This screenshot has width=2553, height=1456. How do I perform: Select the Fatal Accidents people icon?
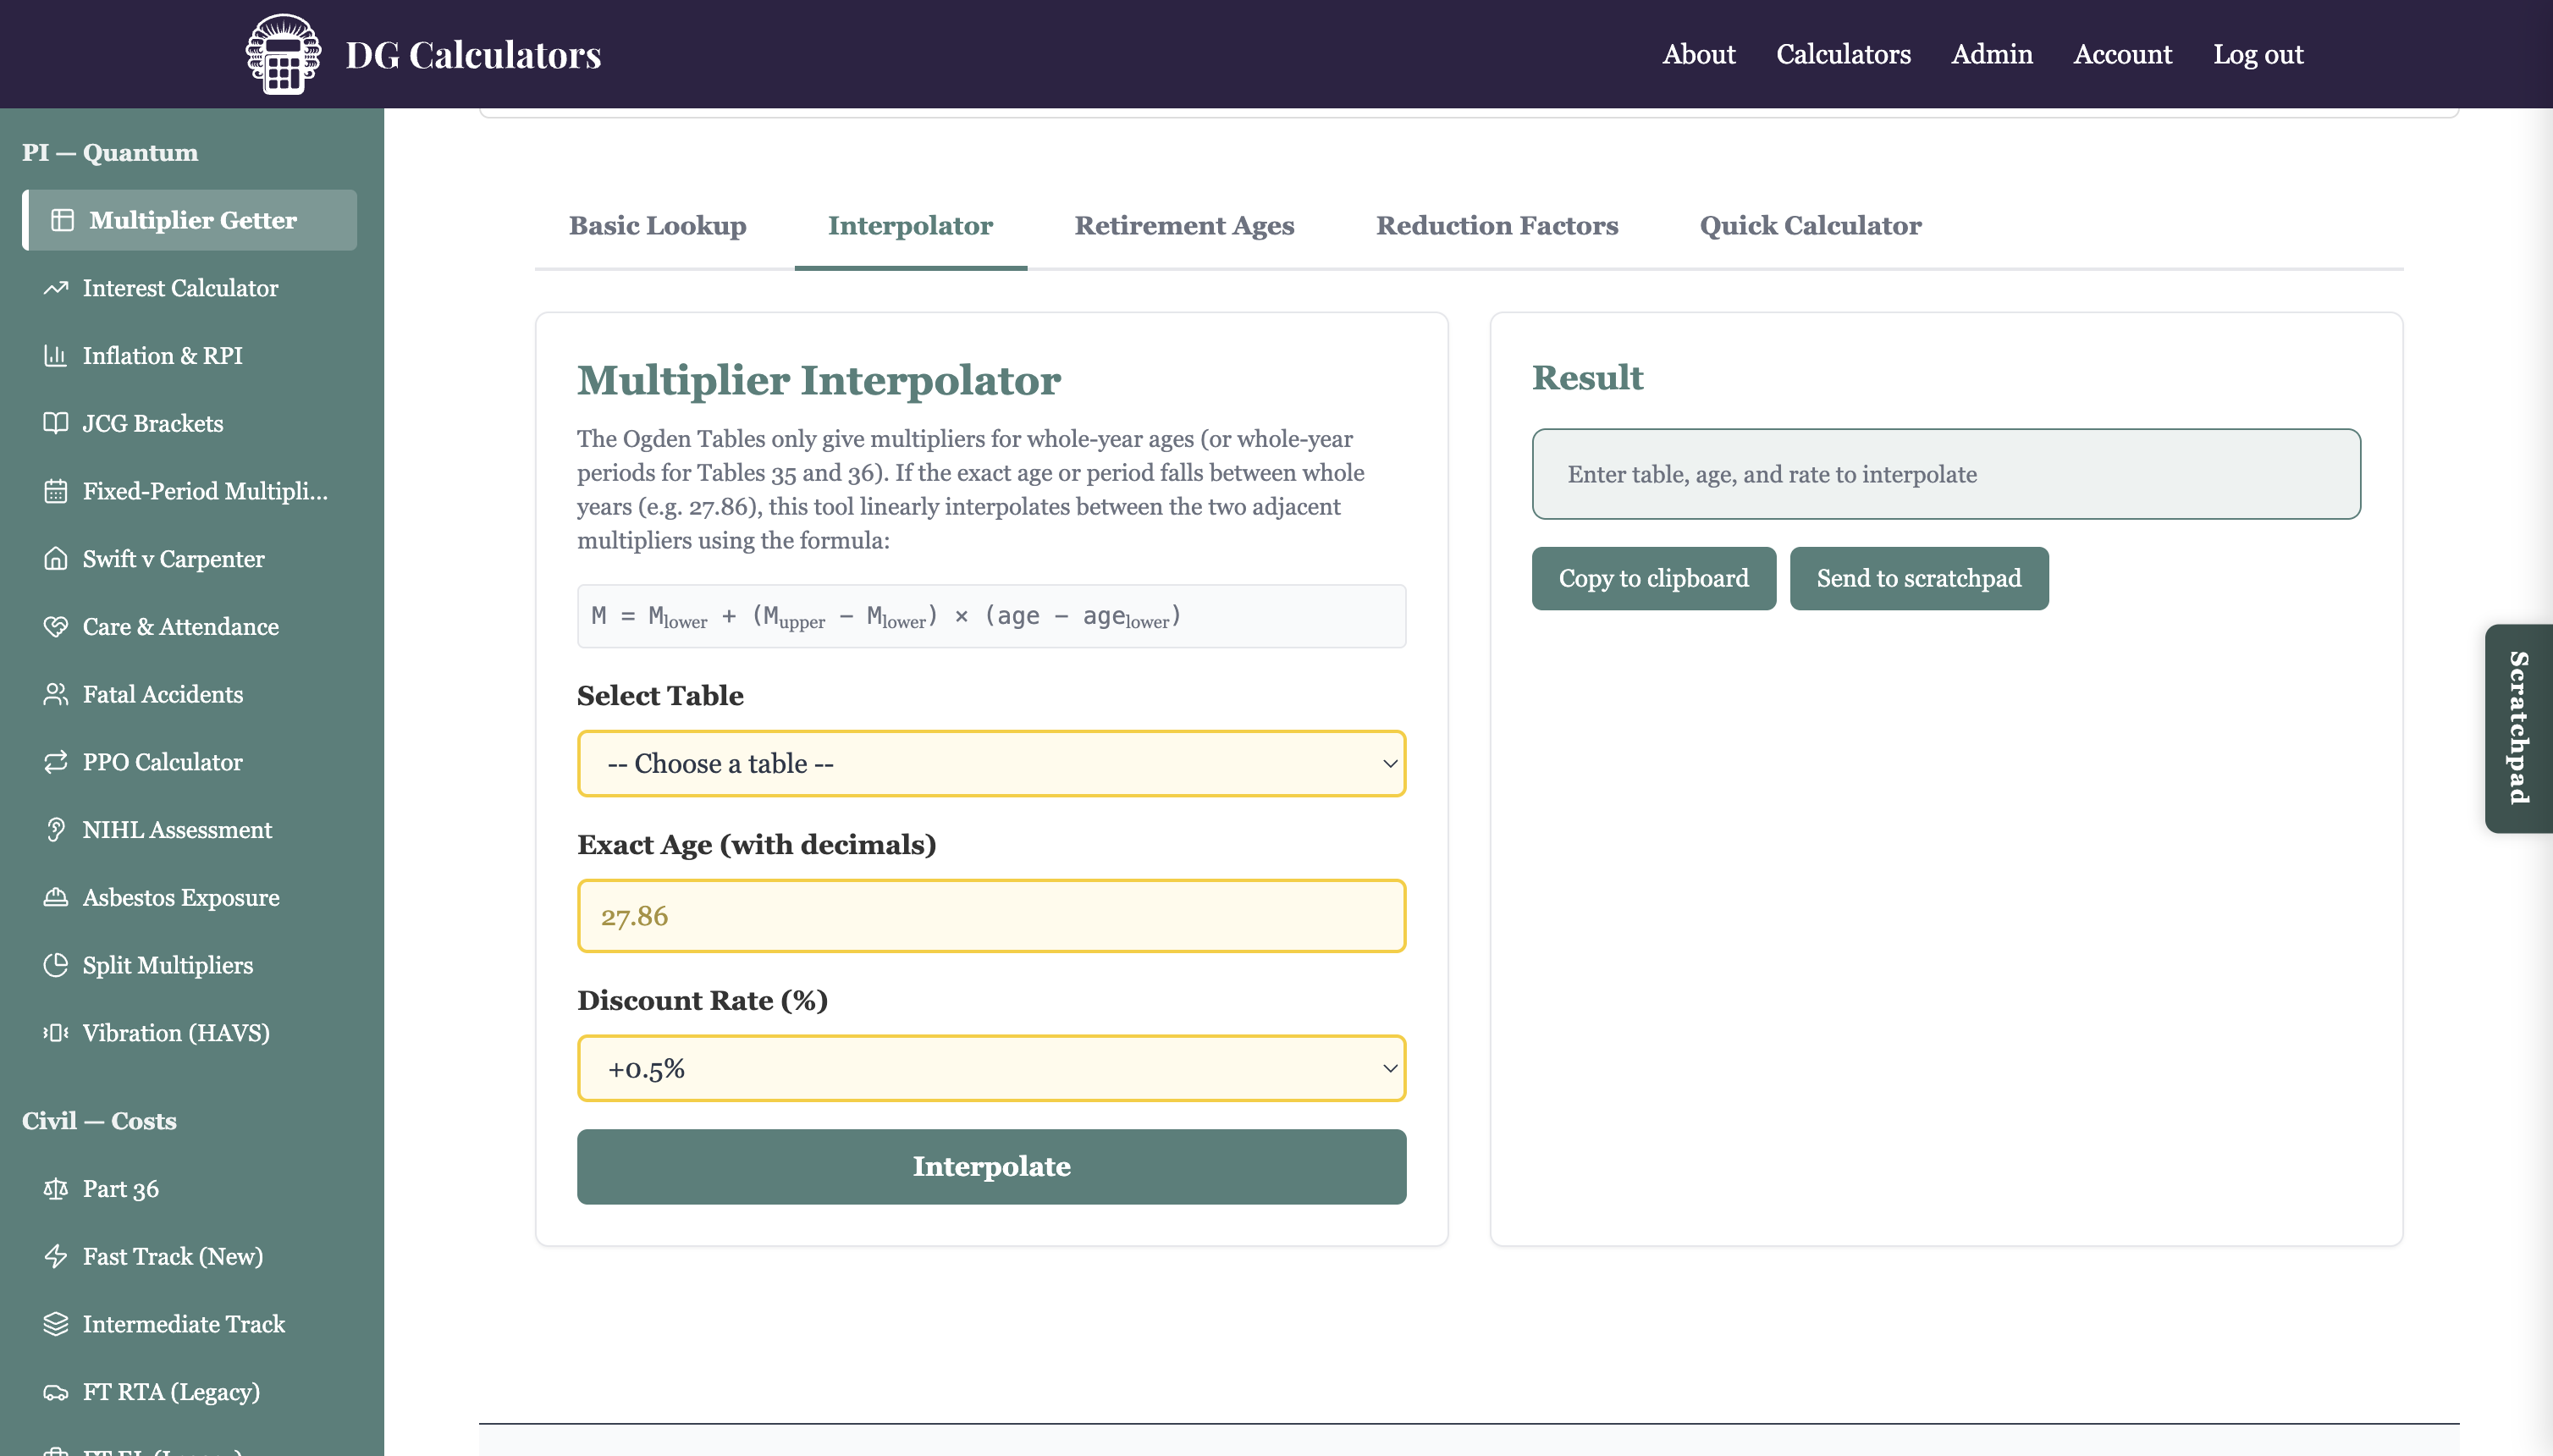tap(56, 694)
